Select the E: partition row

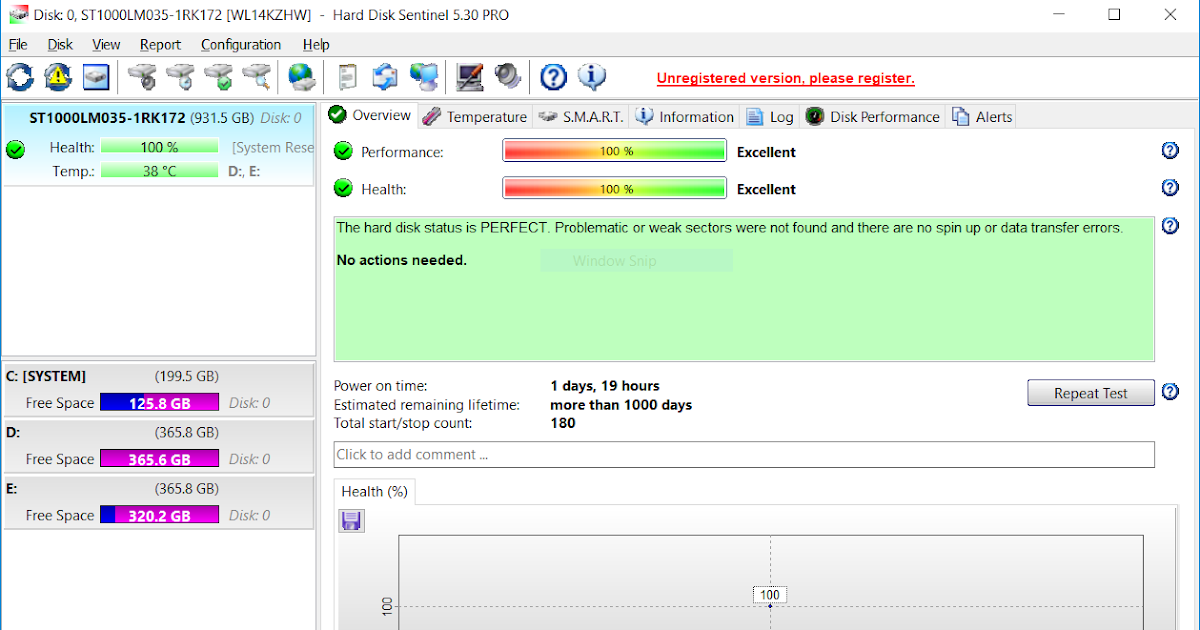[158, 502]
